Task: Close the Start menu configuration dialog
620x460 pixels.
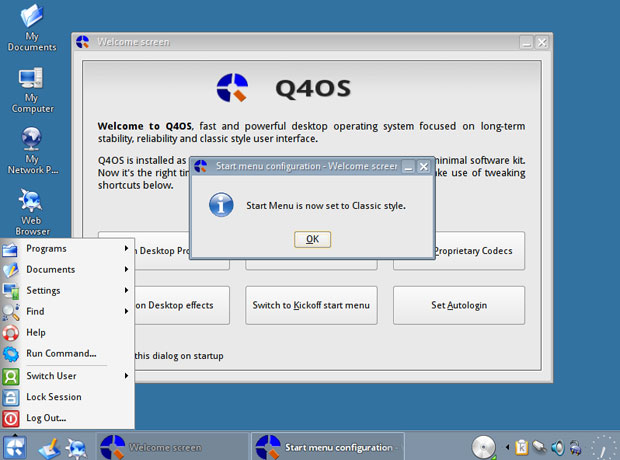Action: 424,167
